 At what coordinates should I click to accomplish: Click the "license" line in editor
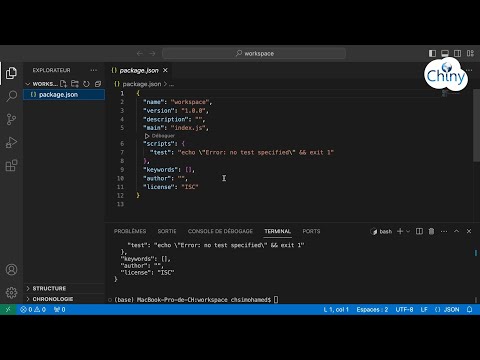pyautogui.click(x=171, y=187)
